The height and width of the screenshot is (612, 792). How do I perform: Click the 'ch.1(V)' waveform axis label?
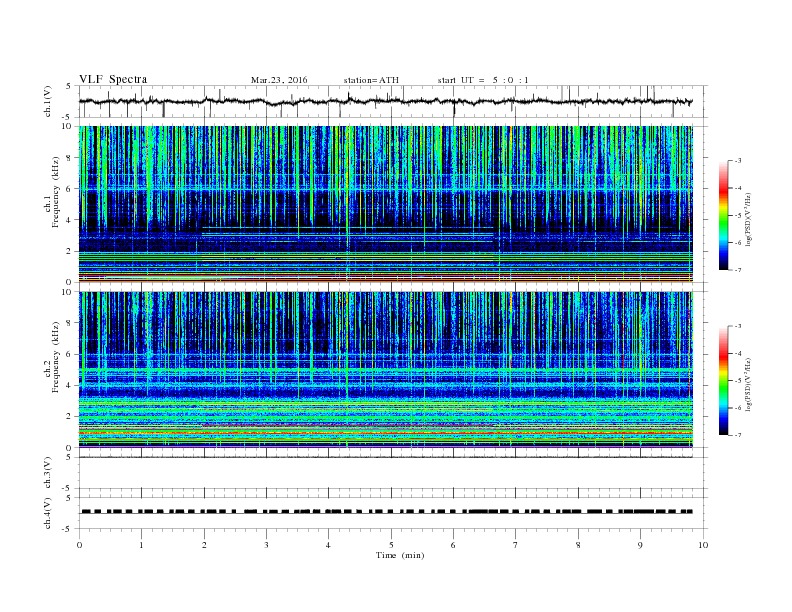[x=47, y=101]
